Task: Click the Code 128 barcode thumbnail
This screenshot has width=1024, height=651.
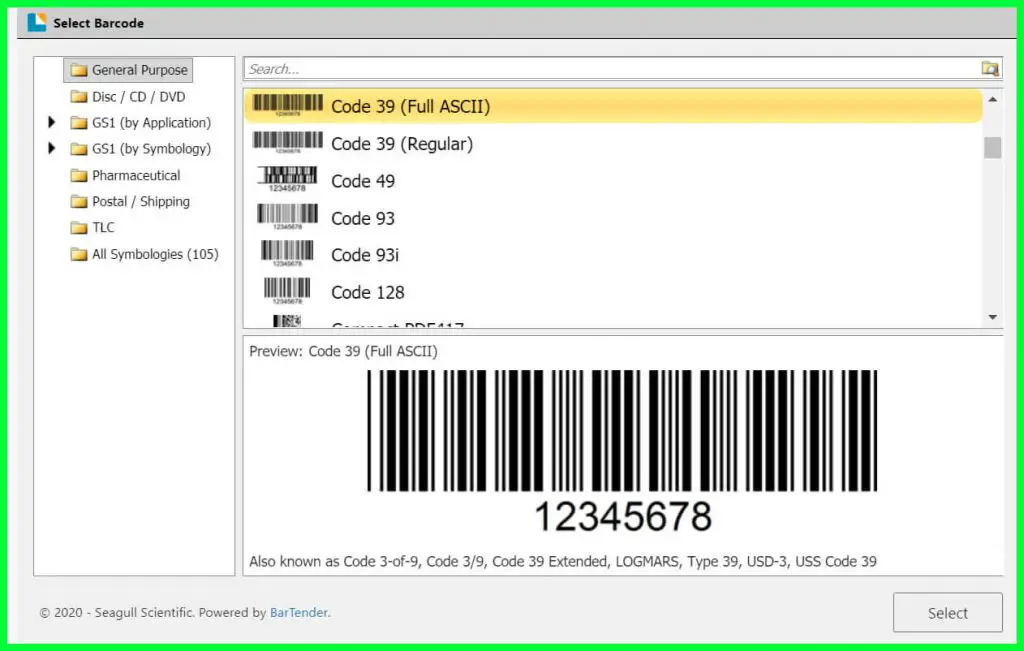Action: [x=286, y=290]
